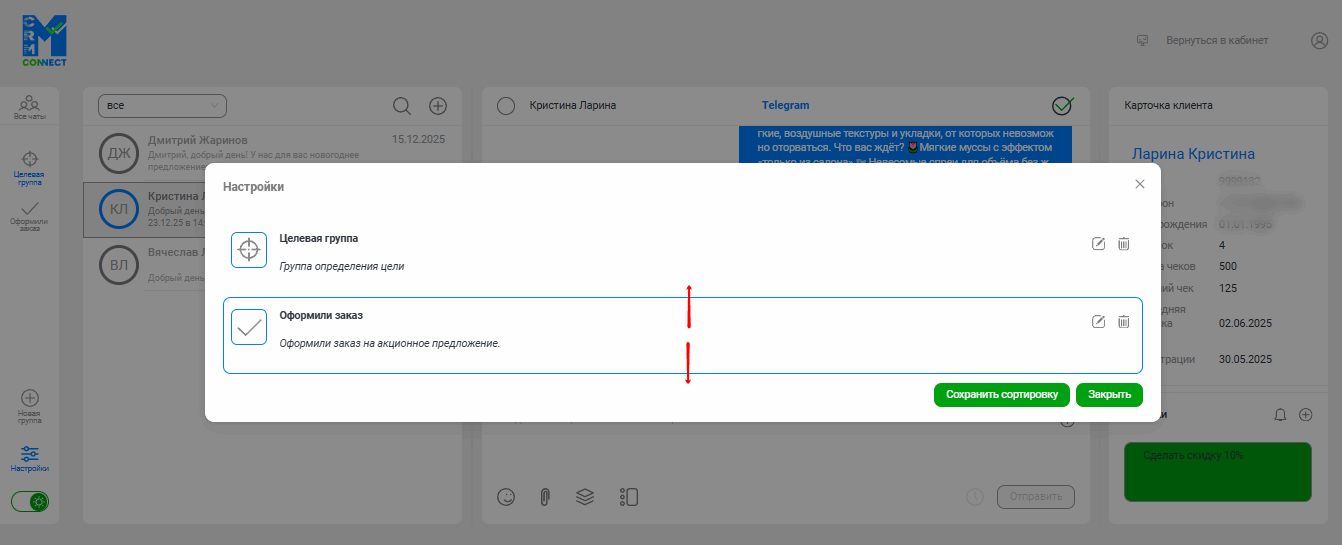Edit the Оформили заказ group
1342x545 pixels.
(x=1098, y=321)
